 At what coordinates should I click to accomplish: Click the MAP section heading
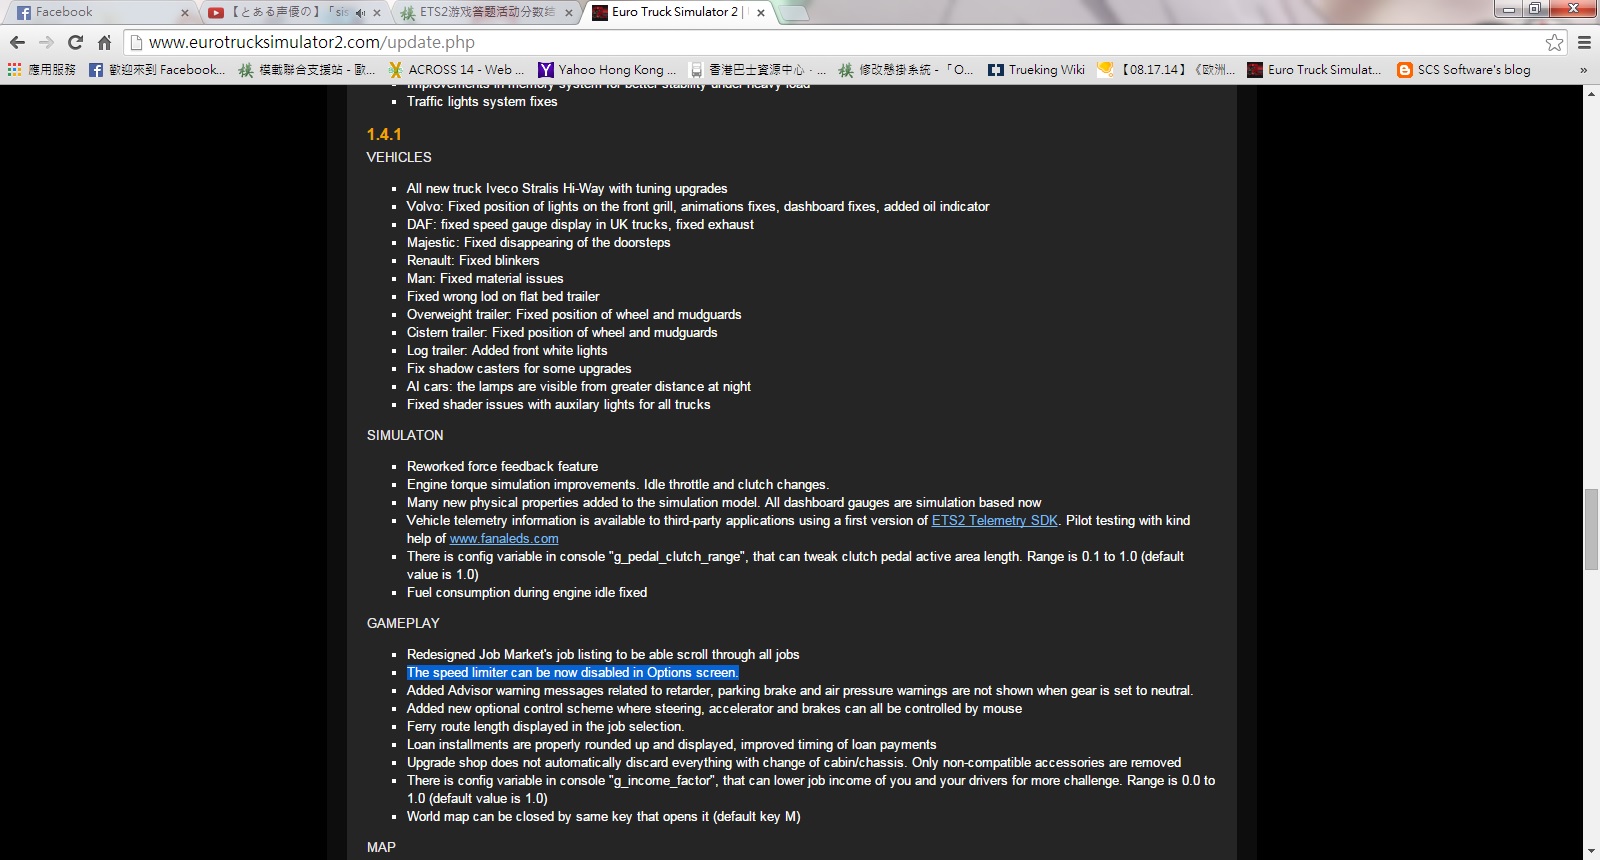[381, 848]
